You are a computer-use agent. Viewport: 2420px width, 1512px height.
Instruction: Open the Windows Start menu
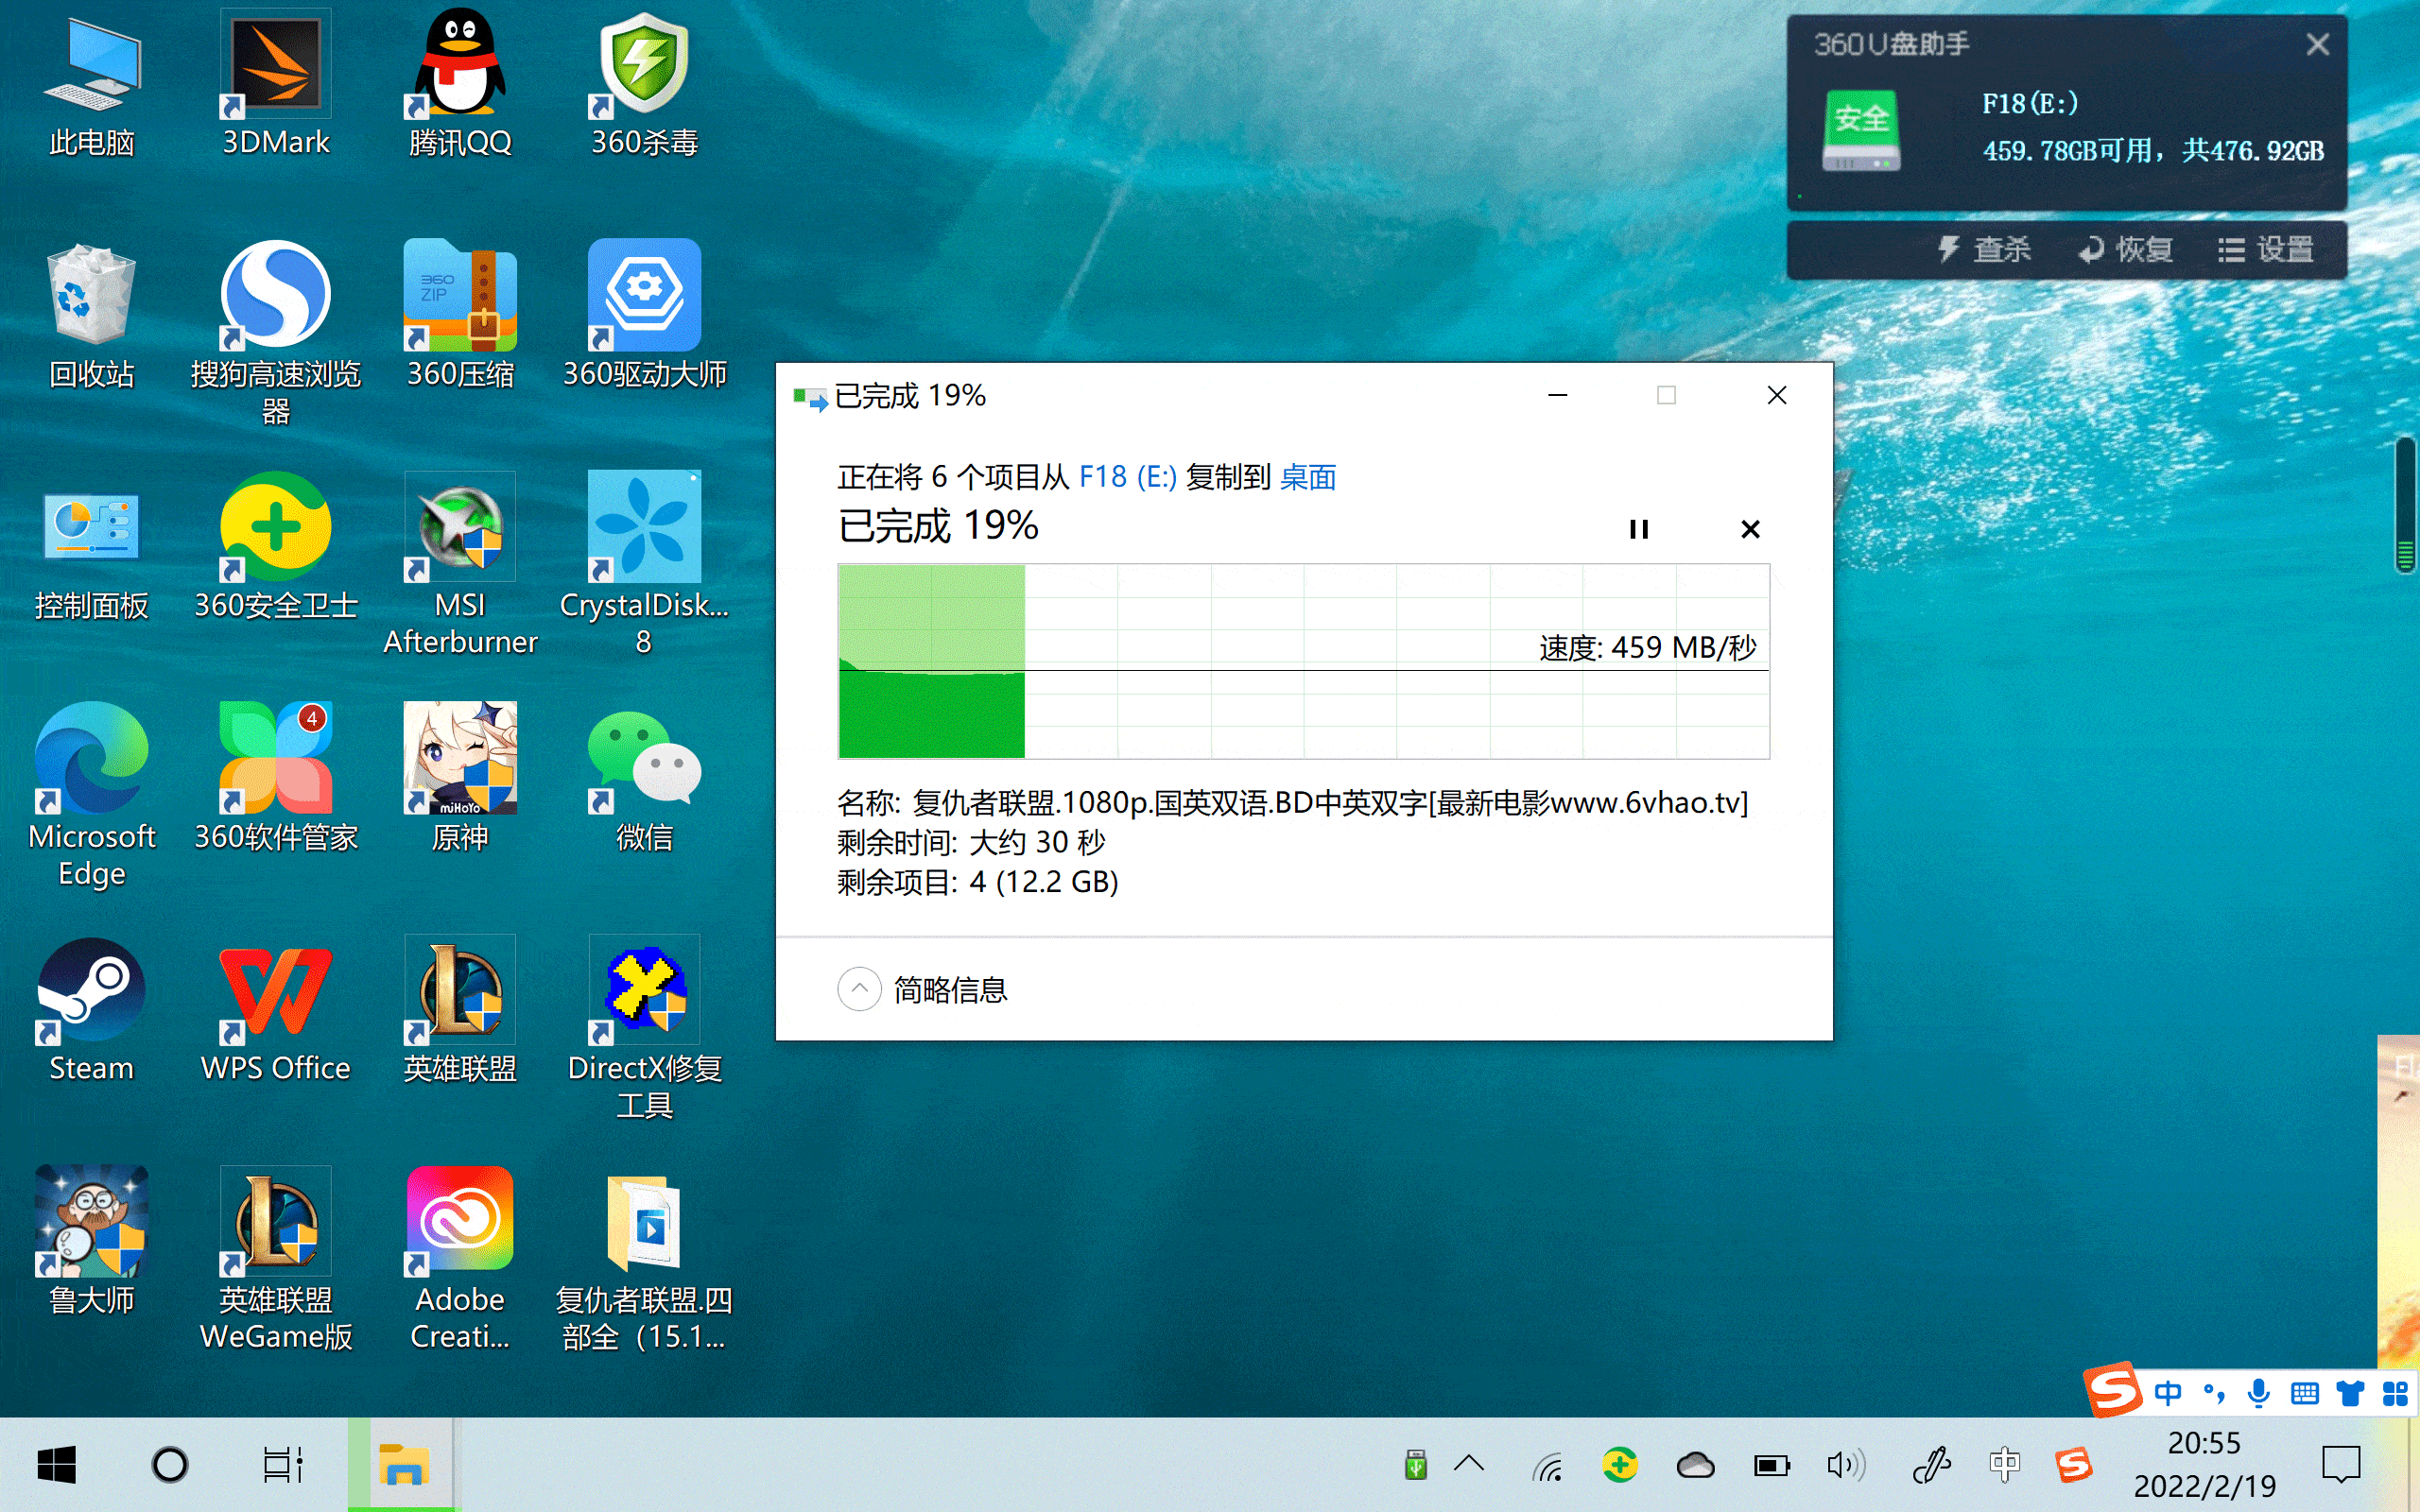pyautogui.click(x=56, y=1465)
